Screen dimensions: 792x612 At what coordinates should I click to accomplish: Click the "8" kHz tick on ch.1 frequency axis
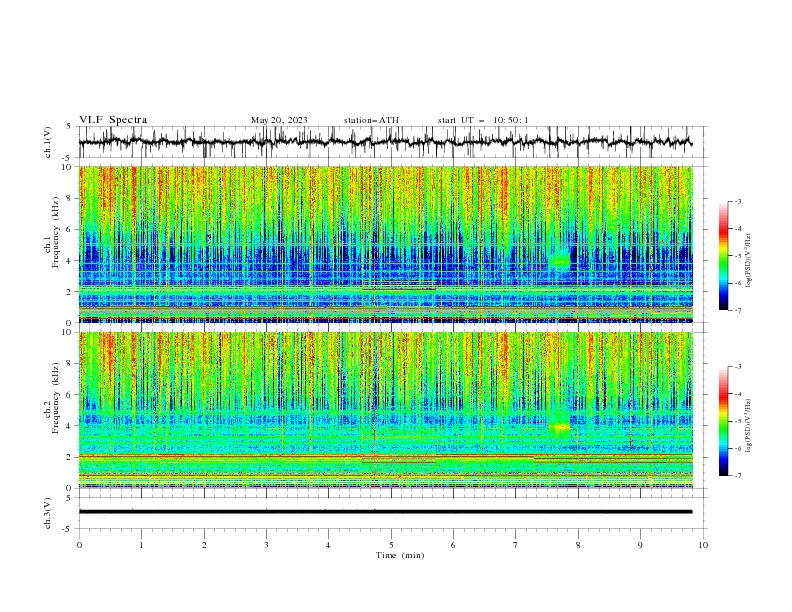(70, 198)
